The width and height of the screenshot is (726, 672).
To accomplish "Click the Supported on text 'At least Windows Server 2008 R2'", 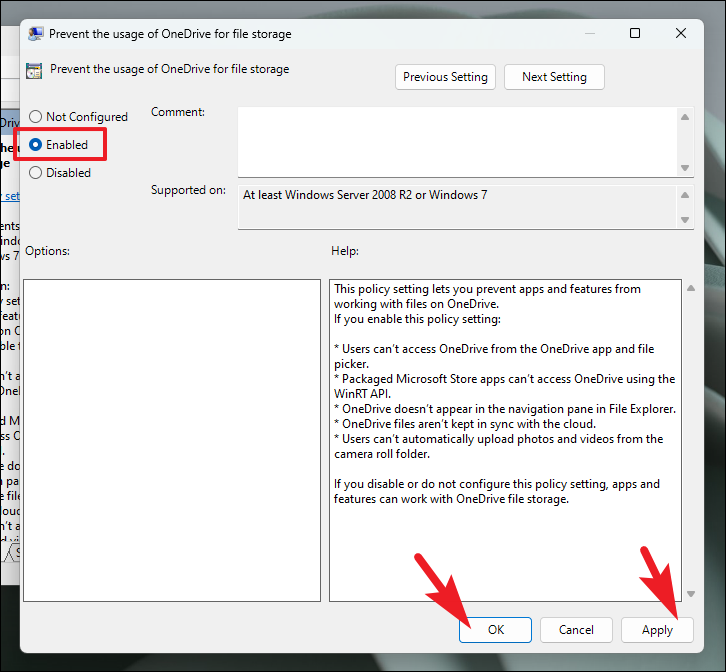I will 327,195.
